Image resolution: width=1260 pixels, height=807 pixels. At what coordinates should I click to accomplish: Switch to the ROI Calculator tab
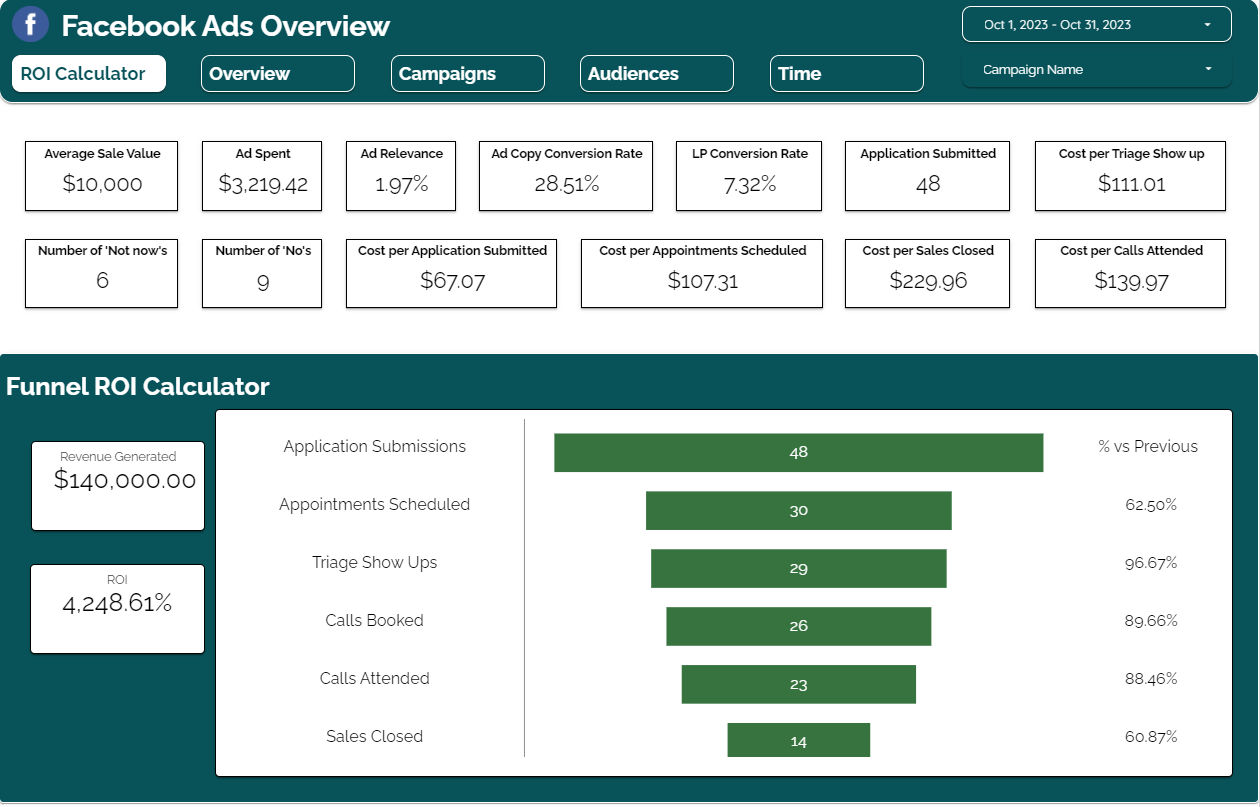[89, 74]
